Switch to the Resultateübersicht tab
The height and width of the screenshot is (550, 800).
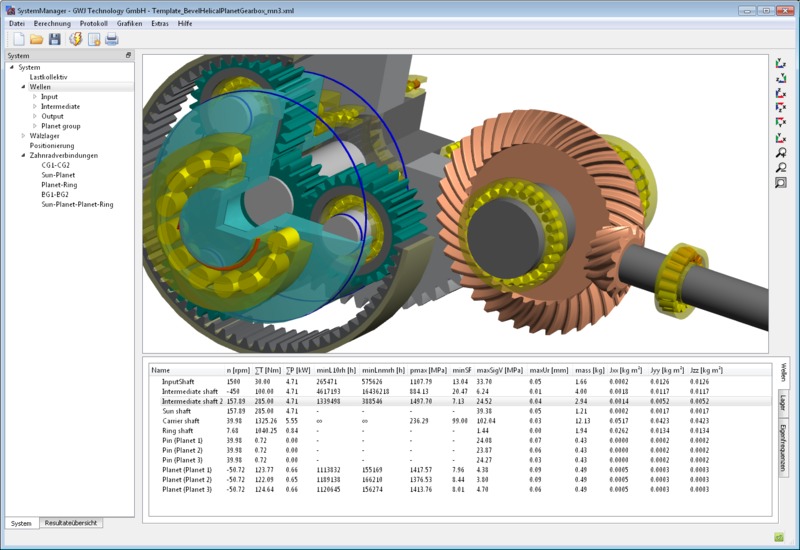72,523
